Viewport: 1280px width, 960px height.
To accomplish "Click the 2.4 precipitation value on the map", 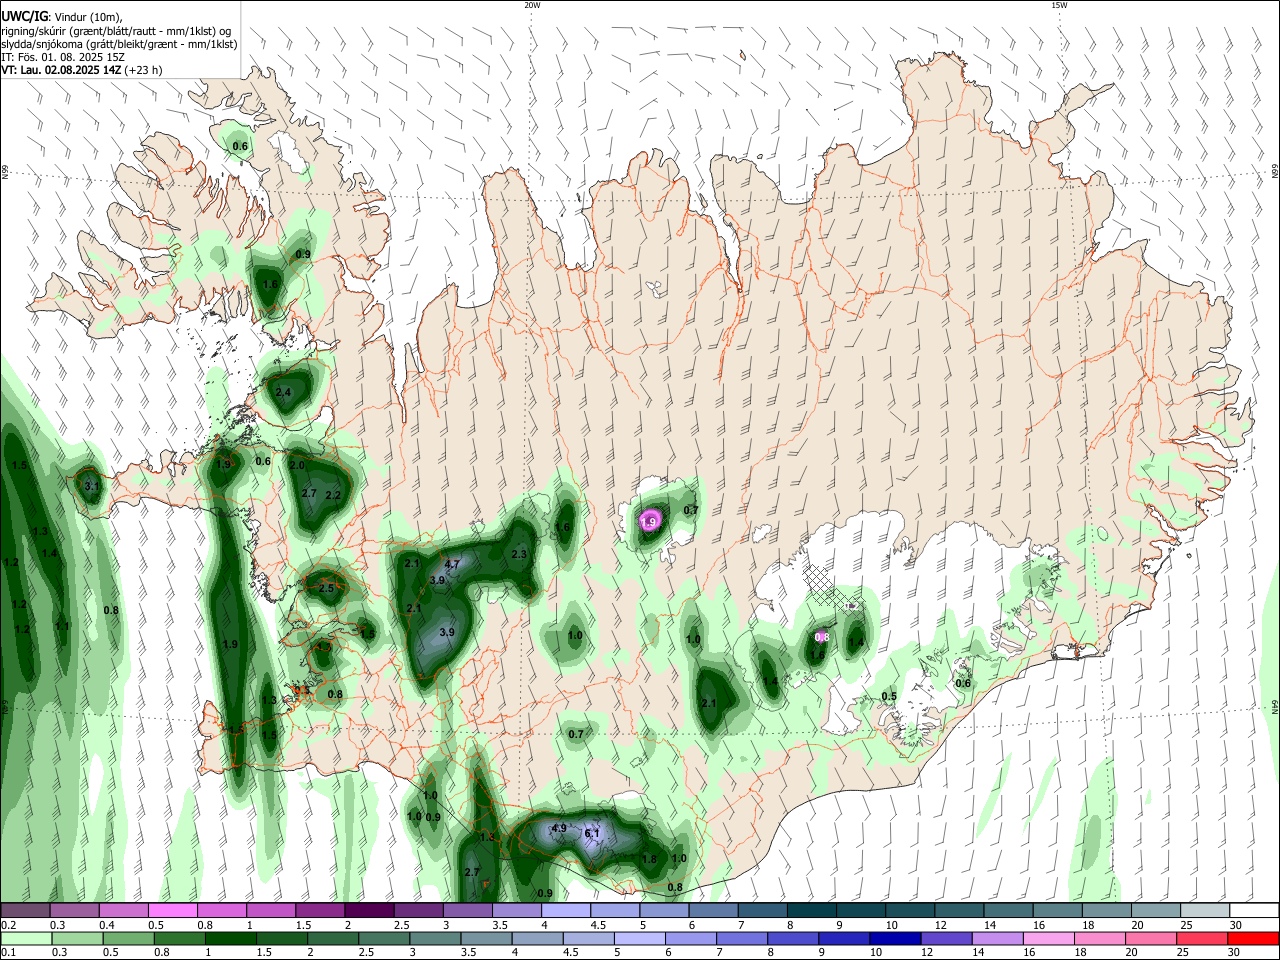I will pos(283,393).
